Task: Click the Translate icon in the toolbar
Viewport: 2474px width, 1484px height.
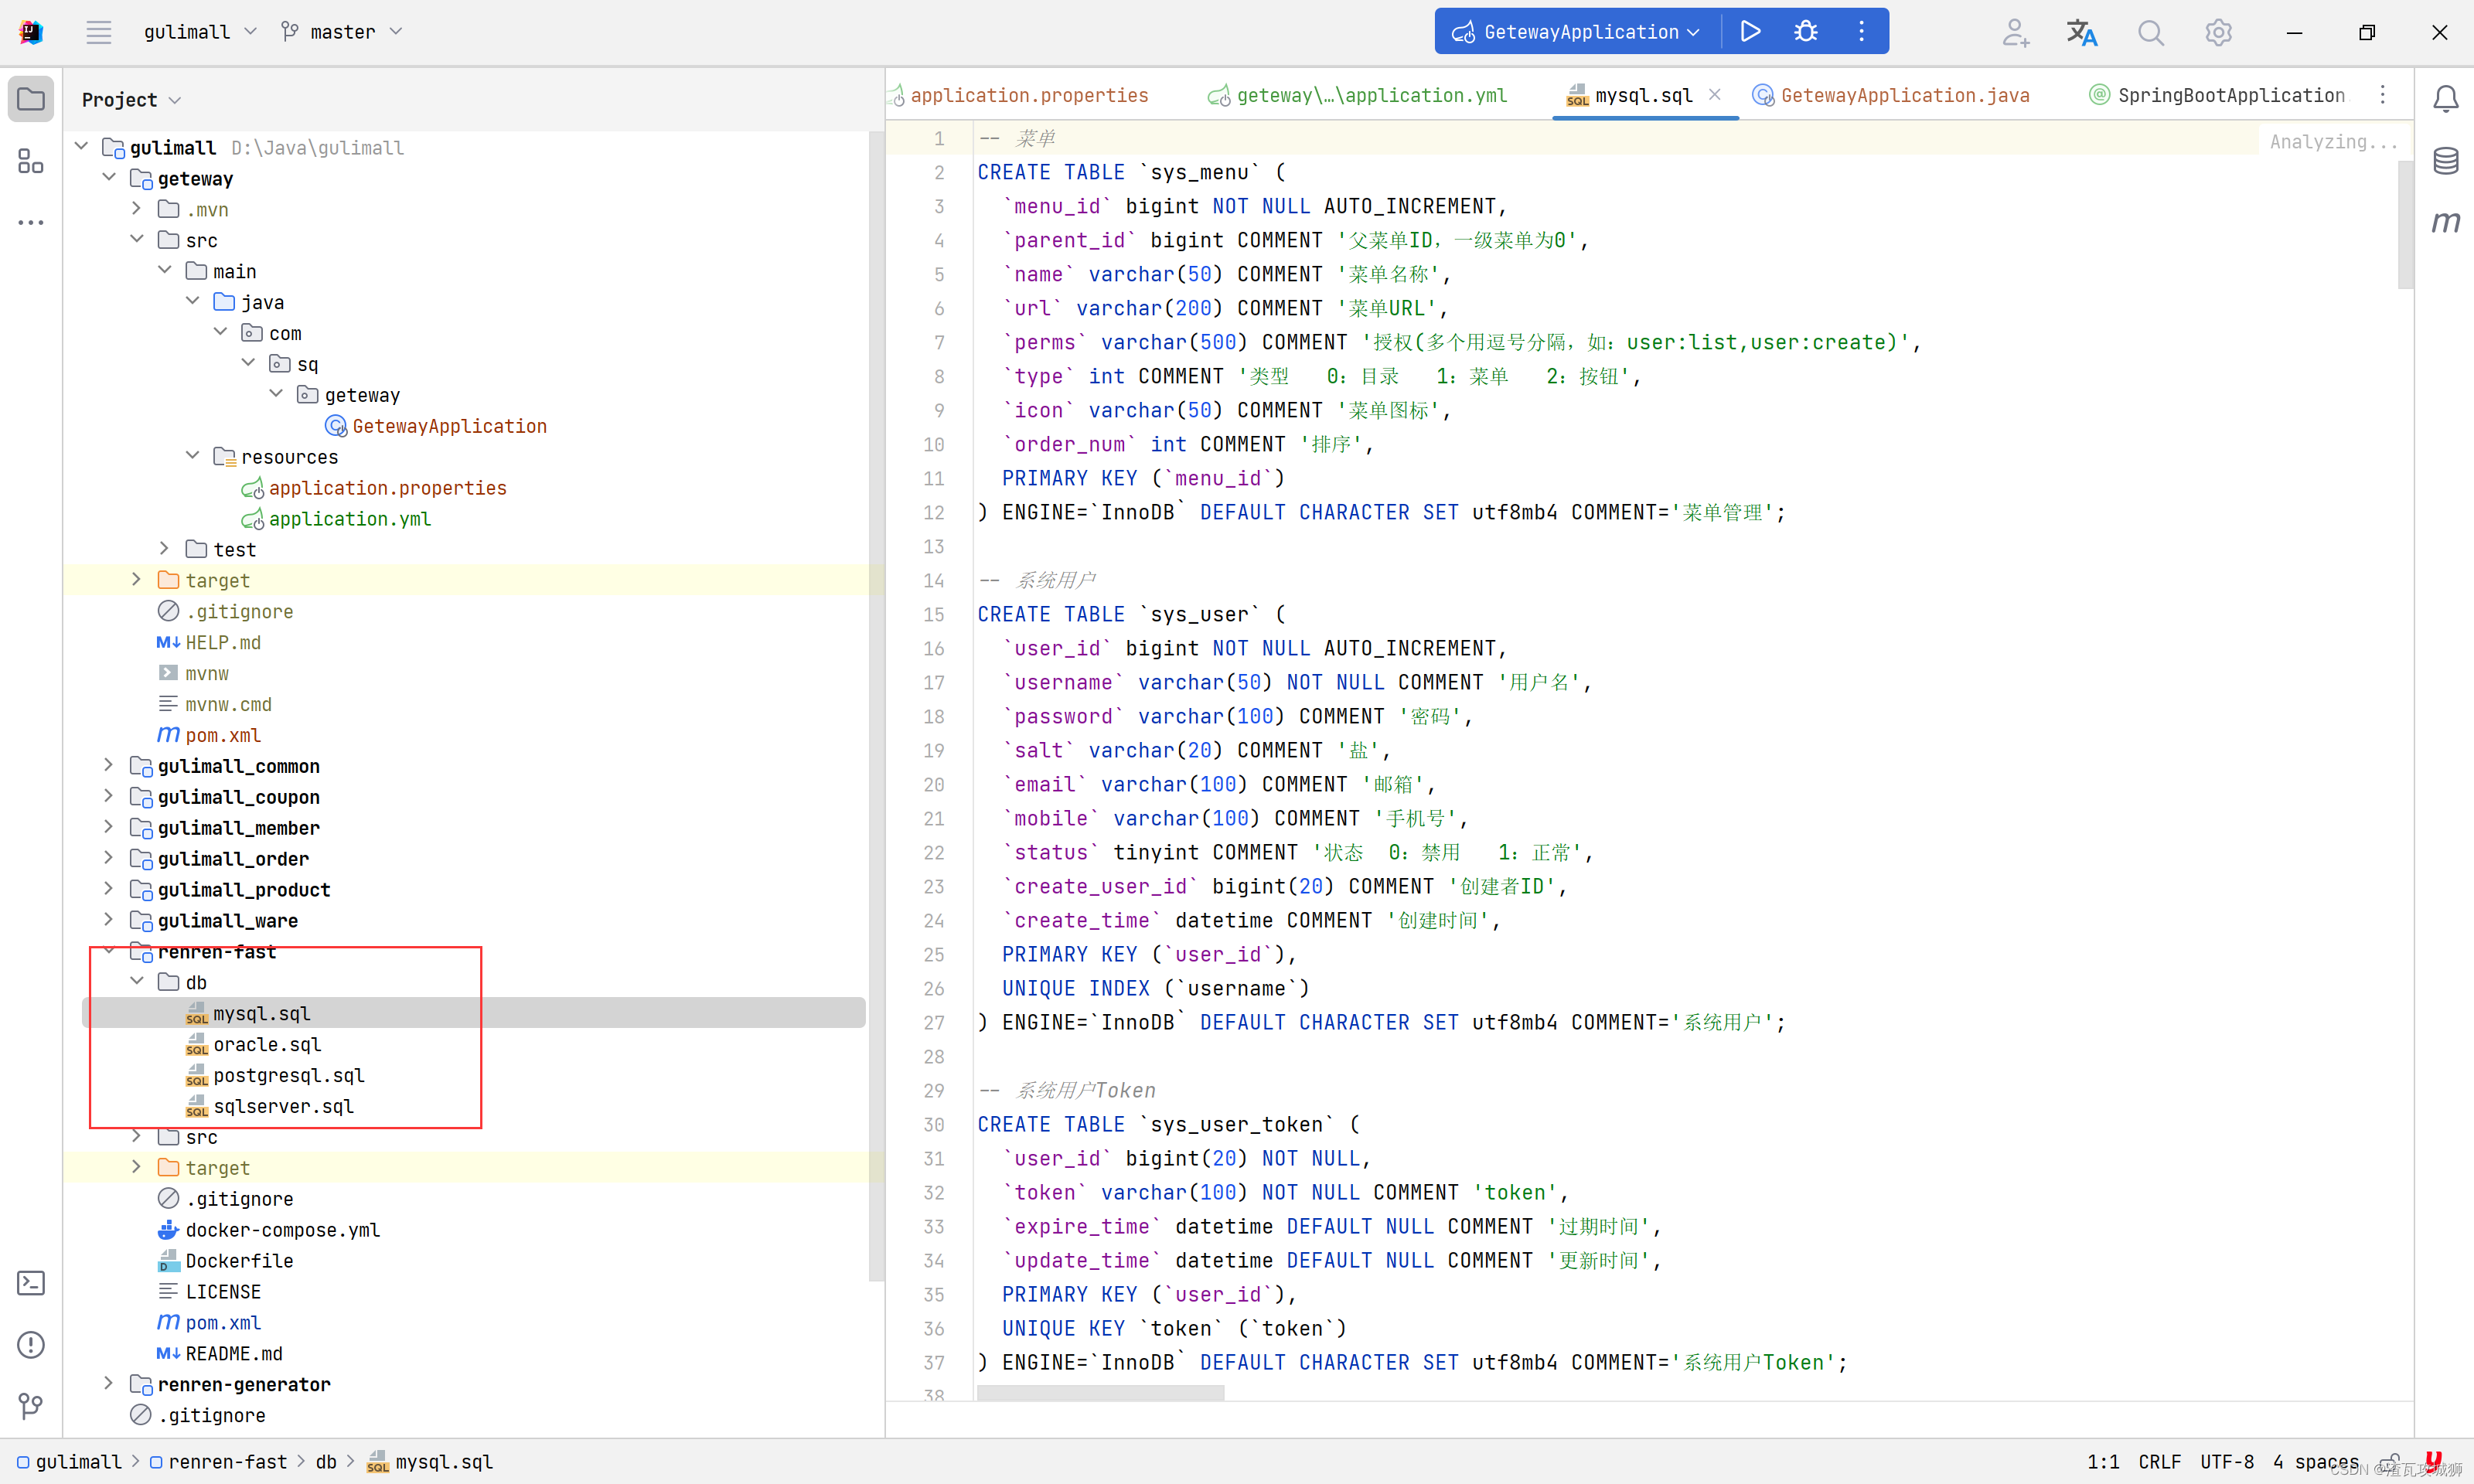Action: (2082, 32)
